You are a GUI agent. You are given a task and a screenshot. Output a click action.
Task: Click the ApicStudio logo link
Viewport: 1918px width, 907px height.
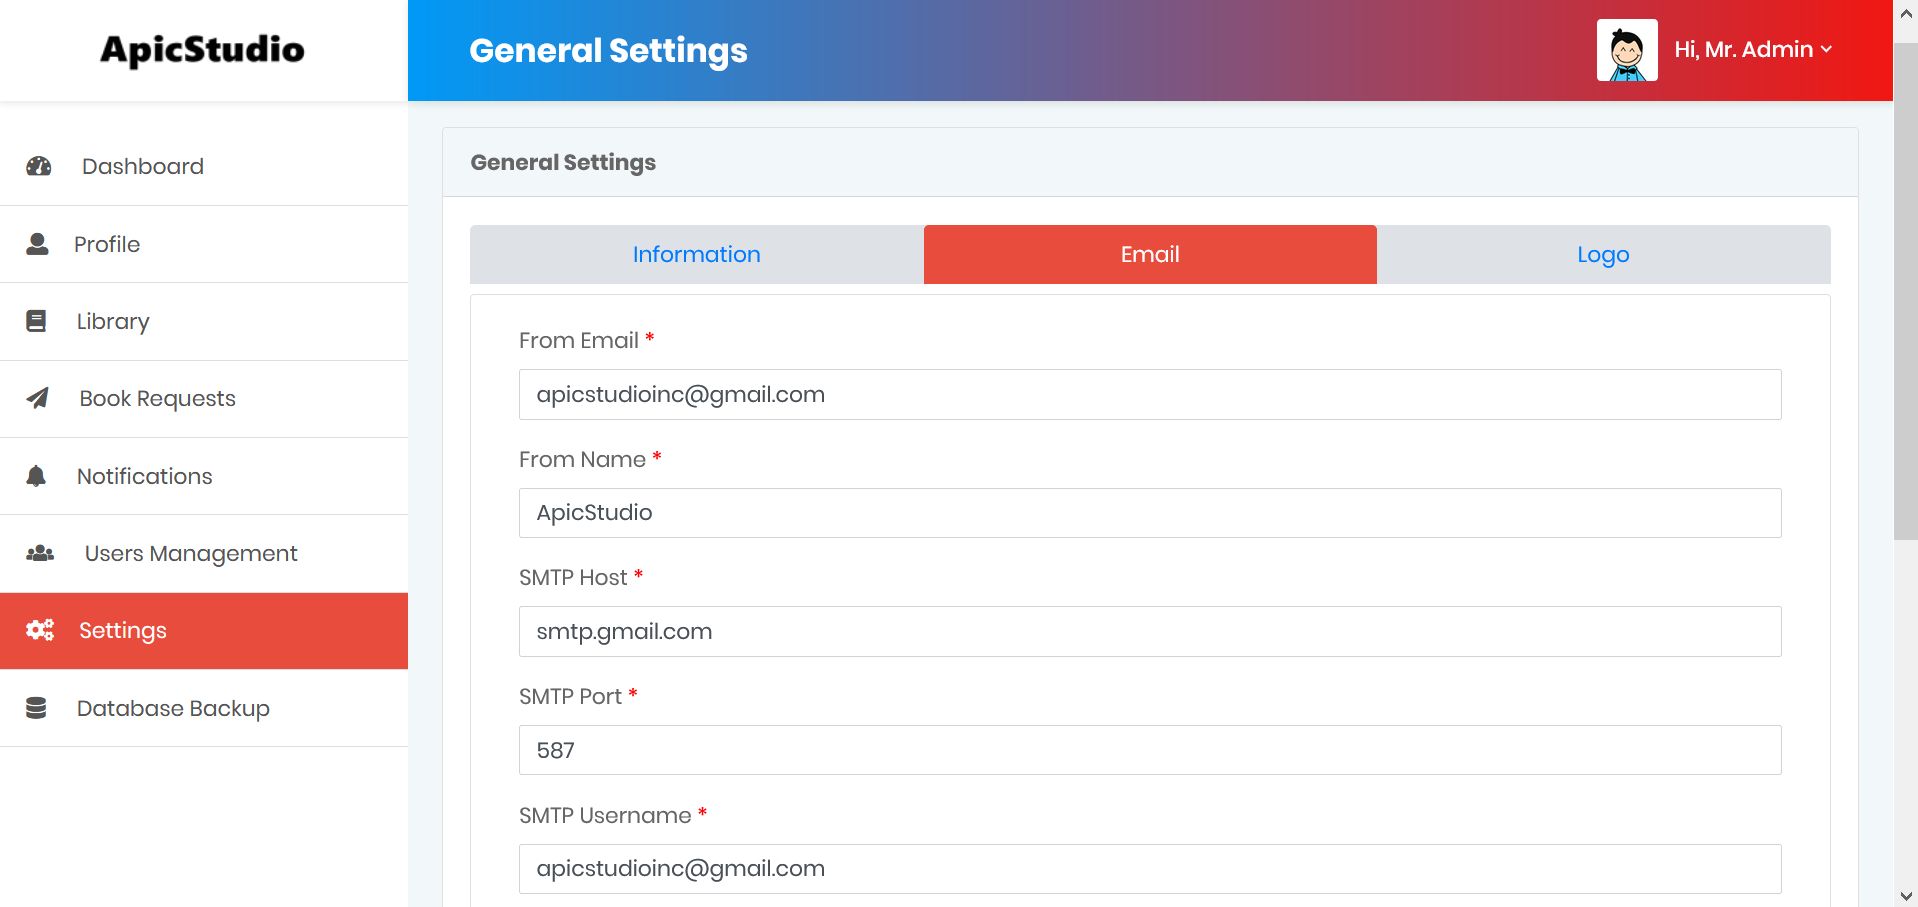(202, 50)
